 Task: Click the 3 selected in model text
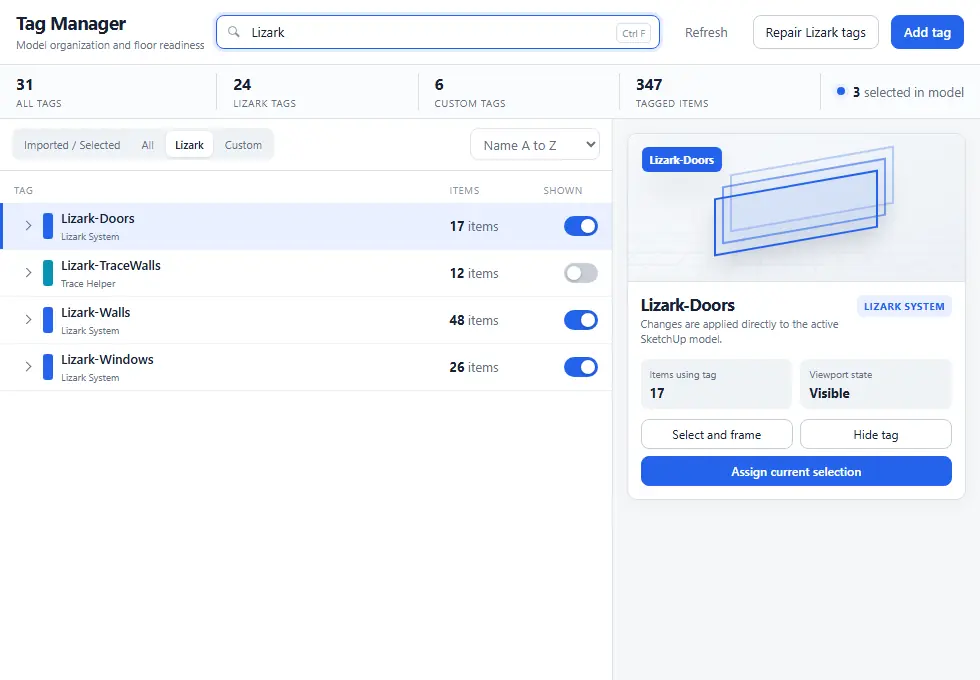click(x=908, y=92)
